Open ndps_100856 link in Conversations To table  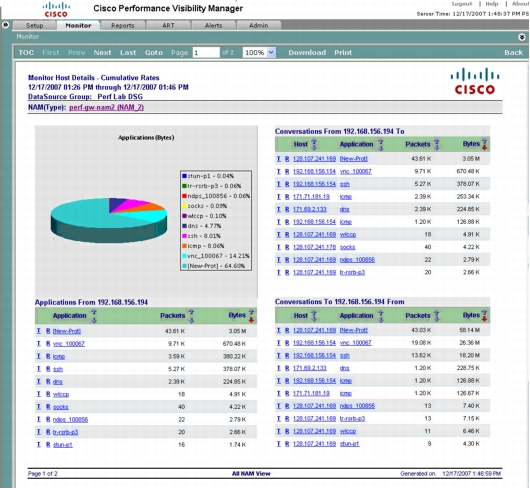point(357,406)
